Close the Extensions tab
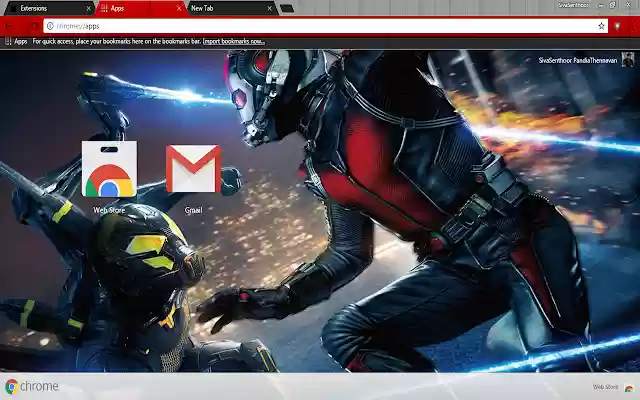The image size is (640, 400). click(89, 8)
